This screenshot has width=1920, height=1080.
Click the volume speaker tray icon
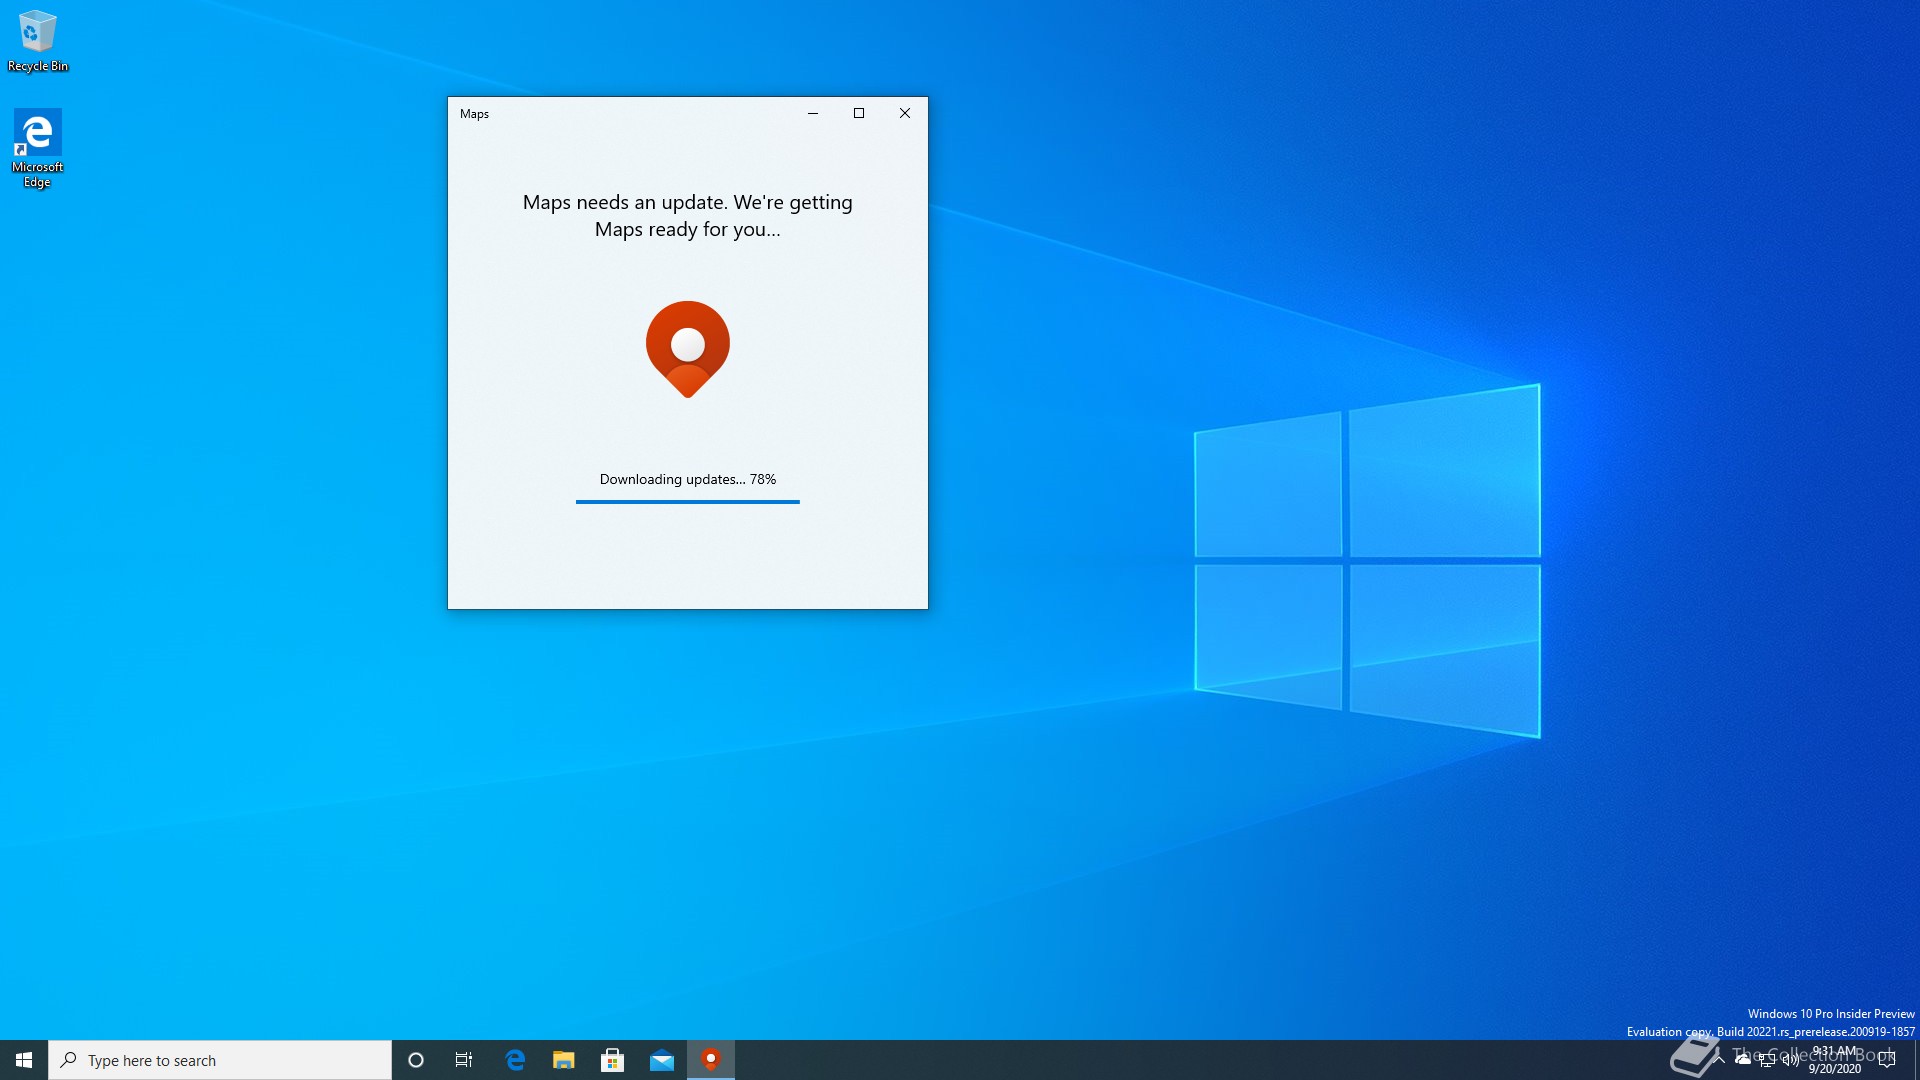click(1791, 1060)
